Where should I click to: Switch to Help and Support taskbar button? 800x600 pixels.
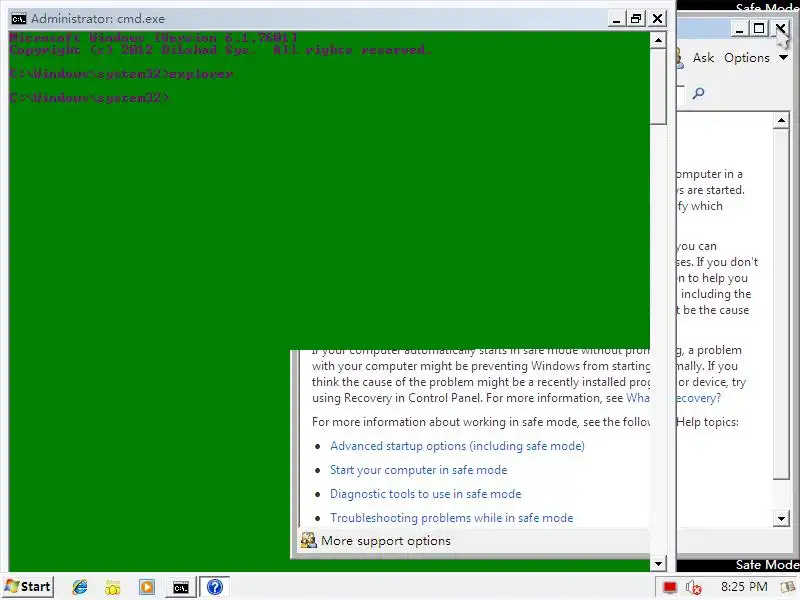[215, 587]
